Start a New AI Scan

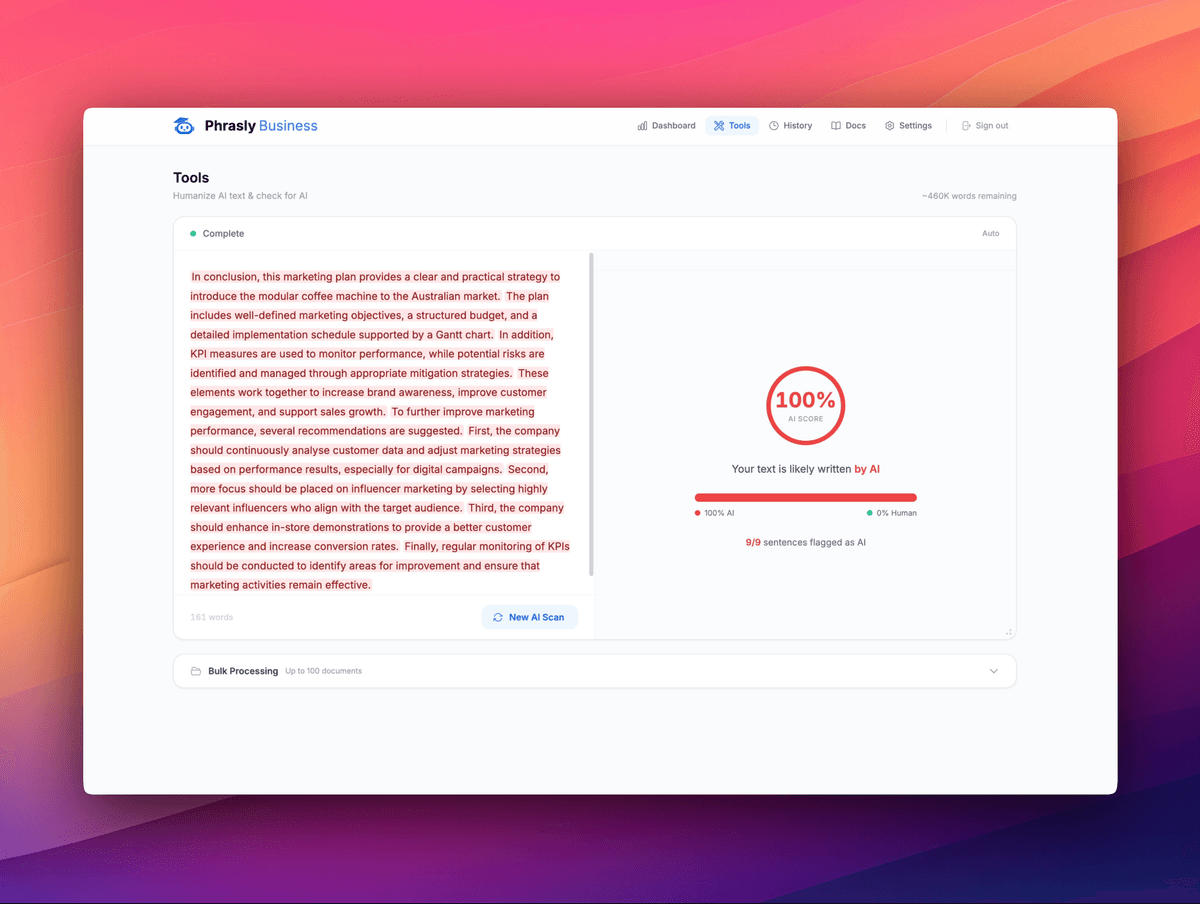coord(529,617)
